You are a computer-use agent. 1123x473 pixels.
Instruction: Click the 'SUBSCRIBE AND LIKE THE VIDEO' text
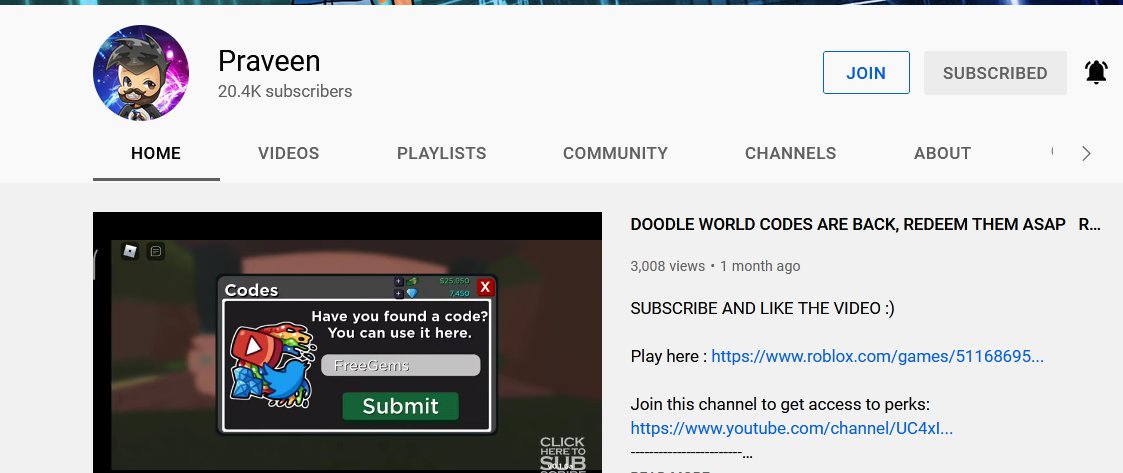point(762,308)
